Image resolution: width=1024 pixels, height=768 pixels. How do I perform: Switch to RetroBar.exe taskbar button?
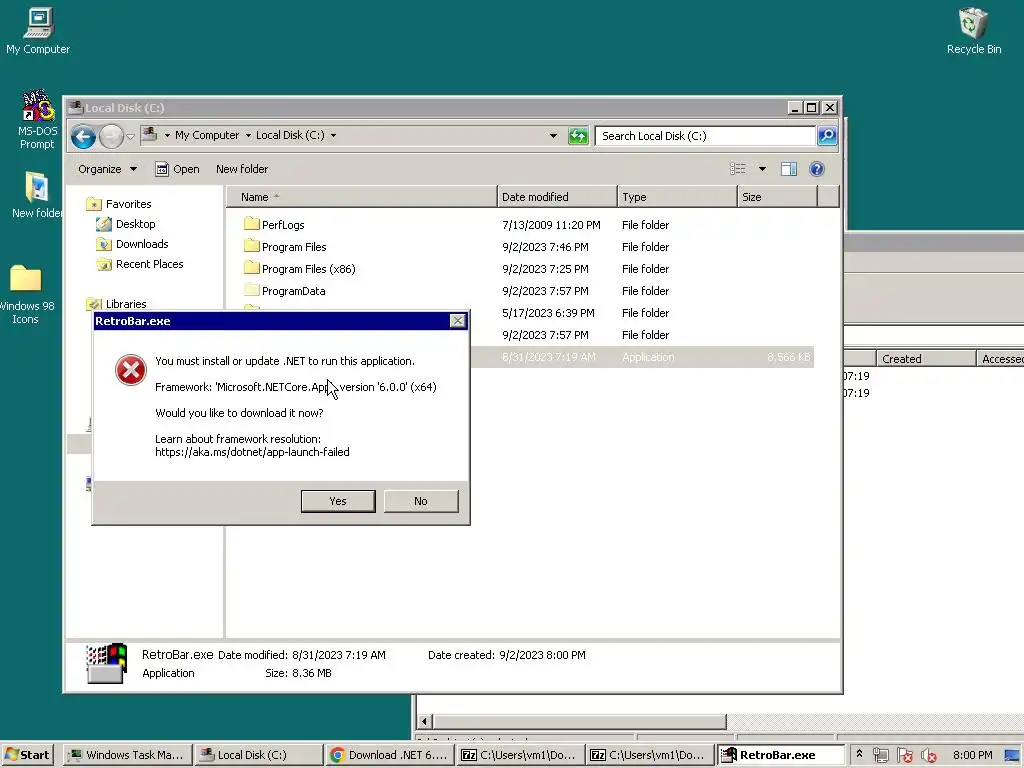click(782, 755)
